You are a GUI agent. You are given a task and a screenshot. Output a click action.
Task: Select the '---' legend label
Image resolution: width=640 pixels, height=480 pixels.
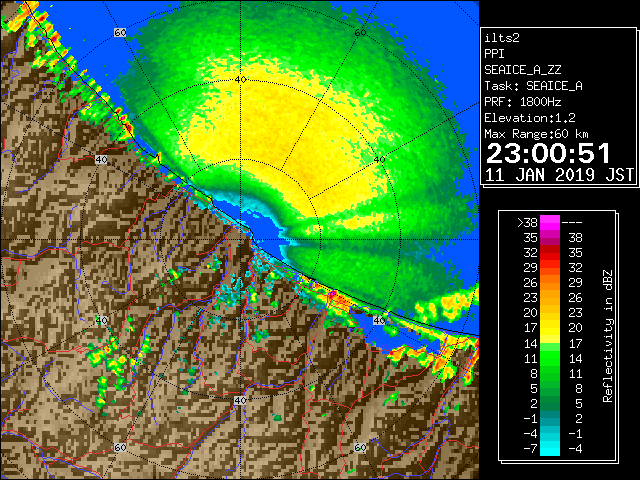coord(572,223)
